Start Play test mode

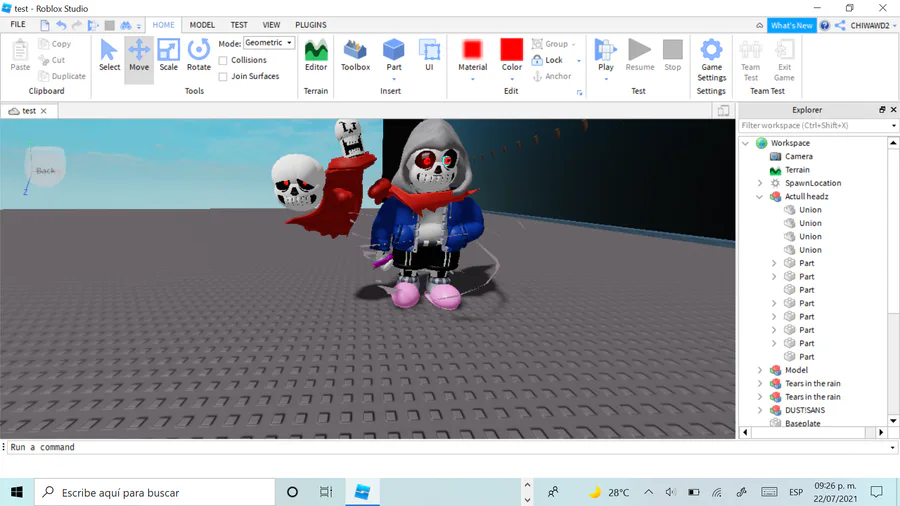(606, 53)
